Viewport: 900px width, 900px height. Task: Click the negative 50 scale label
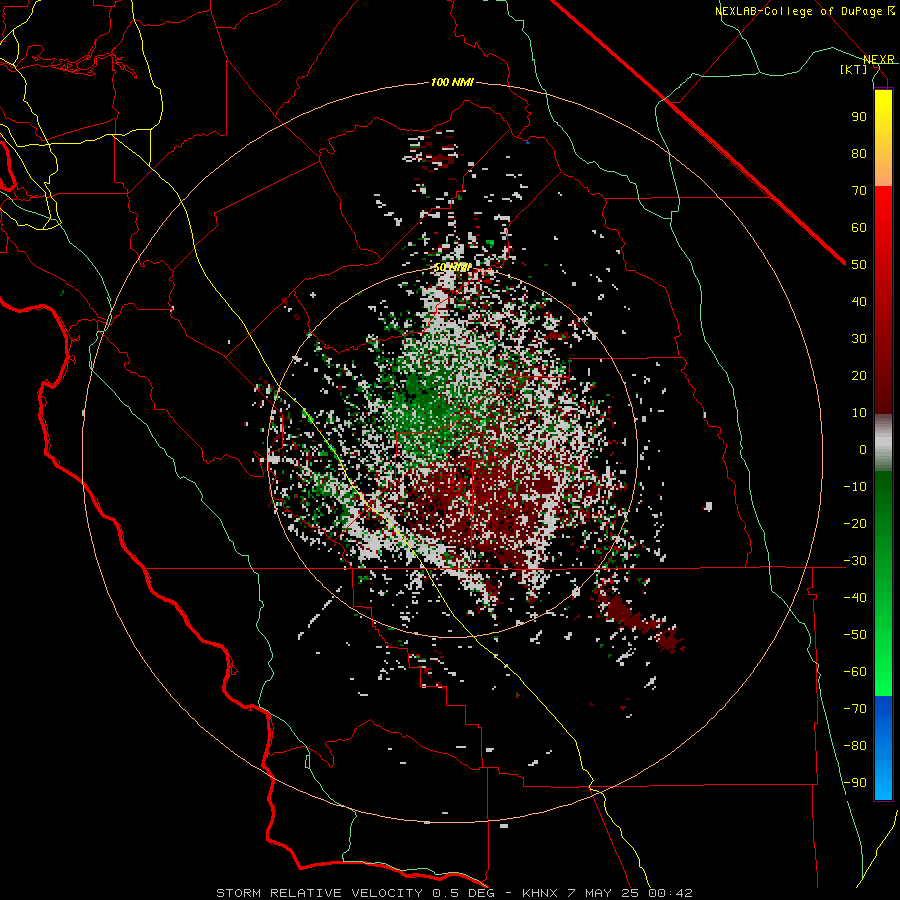[855, 635]
